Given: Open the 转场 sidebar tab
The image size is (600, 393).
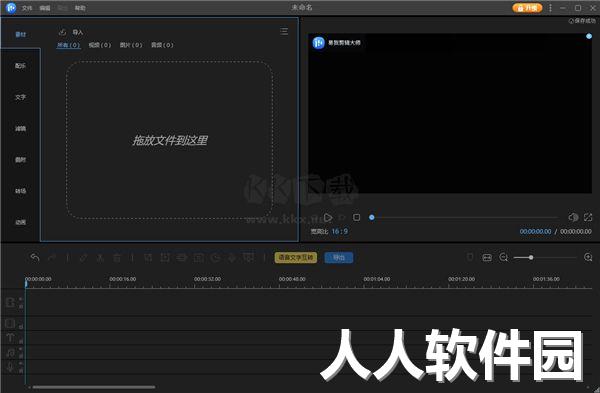Looking at the screenshot, I should tap(20, 191).
